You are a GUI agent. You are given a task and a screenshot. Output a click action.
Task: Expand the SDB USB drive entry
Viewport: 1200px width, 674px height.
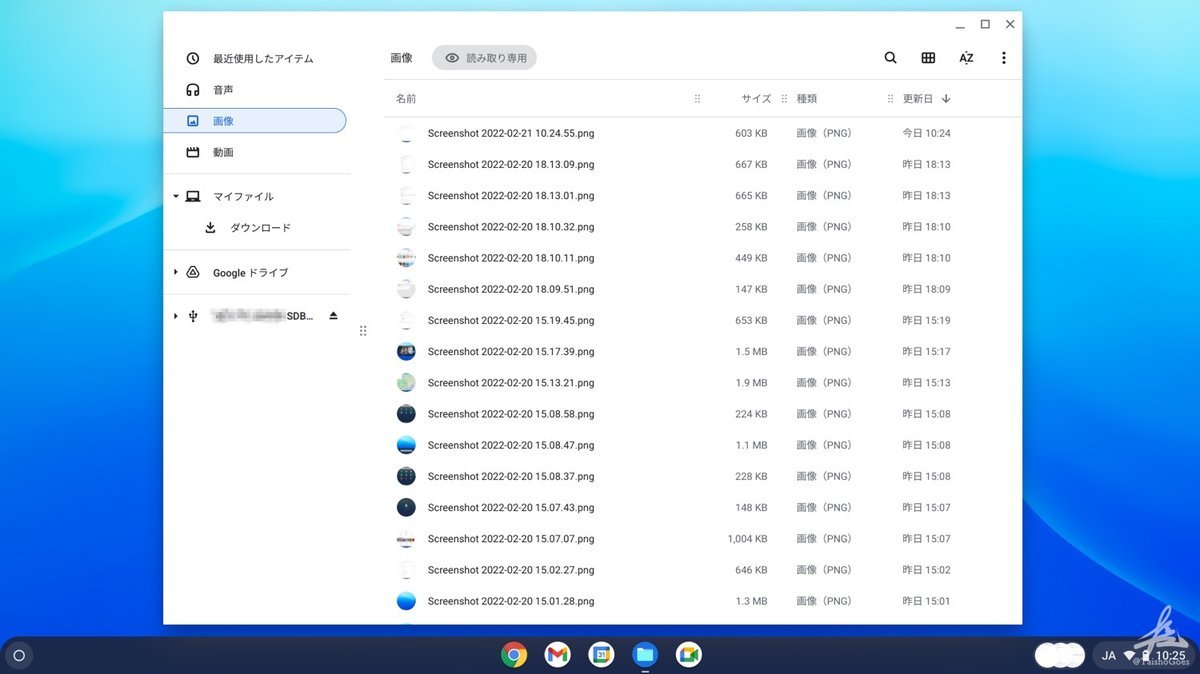(175, 315)
